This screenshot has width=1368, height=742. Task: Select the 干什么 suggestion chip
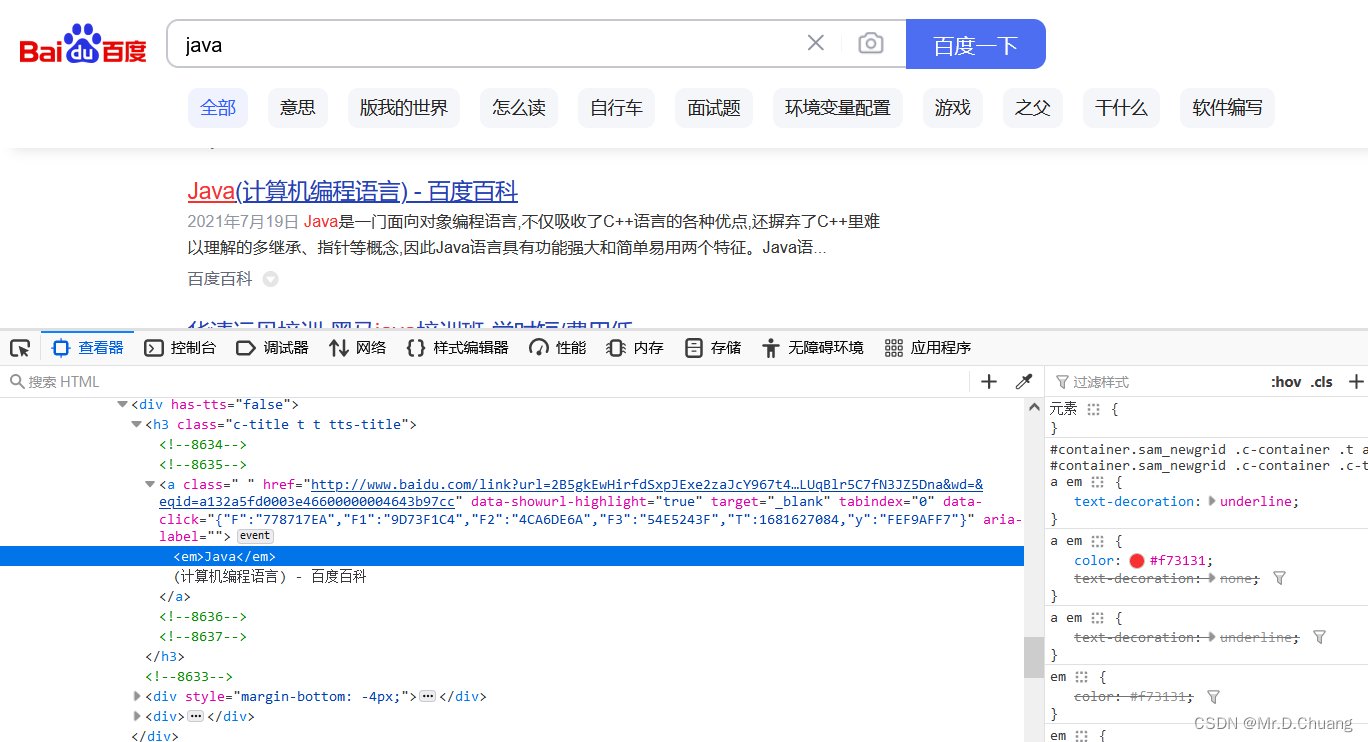click(1121, 108)
